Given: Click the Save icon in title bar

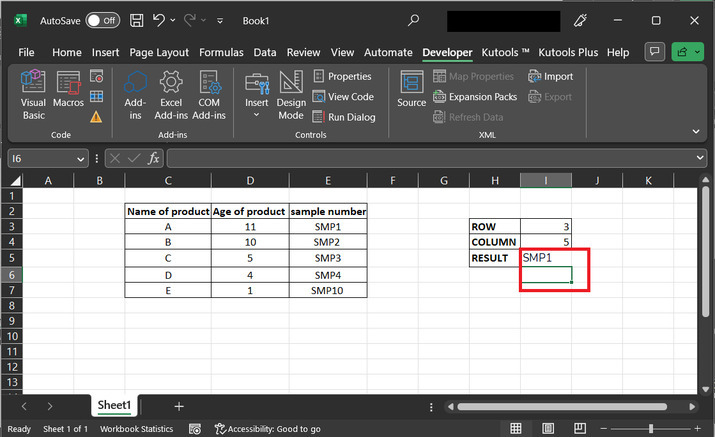Looking at the screenshot, I should [136, 20].
